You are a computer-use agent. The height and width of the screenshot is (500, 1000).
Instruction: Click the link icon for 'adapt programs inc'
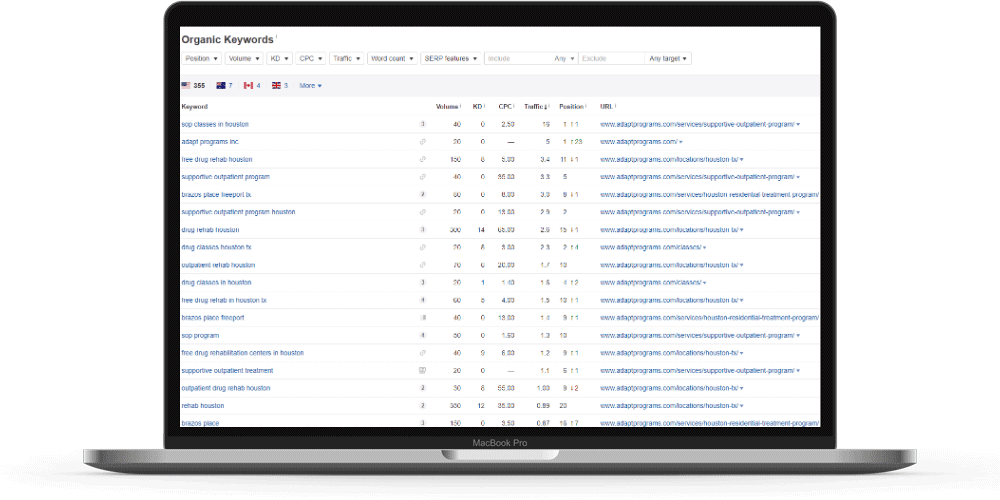[422, 142]
